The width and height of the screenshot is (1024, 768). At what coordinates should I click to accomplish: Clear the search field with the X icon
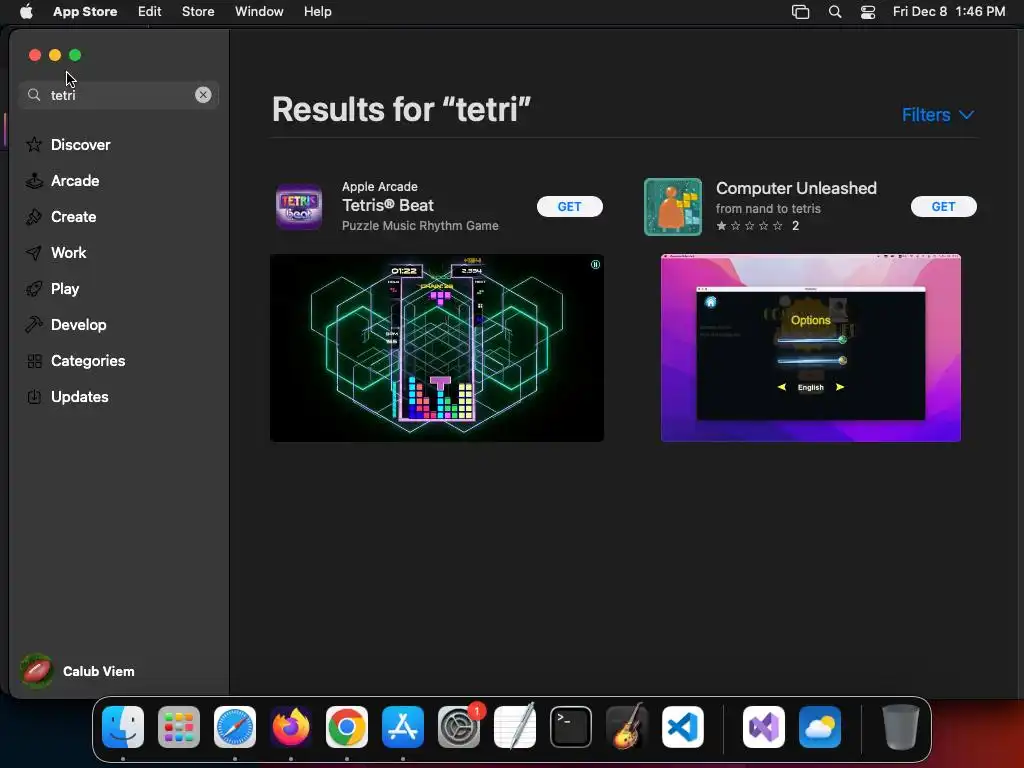click(203, 95)
